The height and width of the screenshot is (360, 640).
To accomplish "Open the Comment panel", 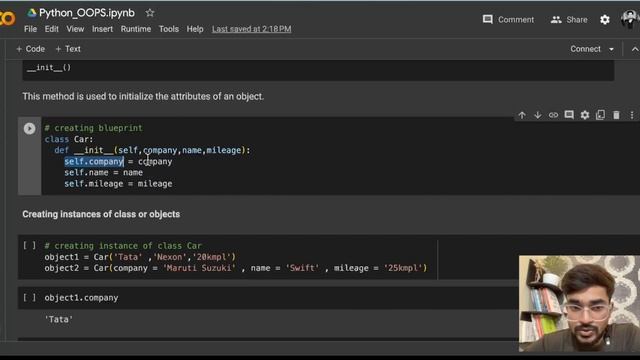I will tap(508, 20).
